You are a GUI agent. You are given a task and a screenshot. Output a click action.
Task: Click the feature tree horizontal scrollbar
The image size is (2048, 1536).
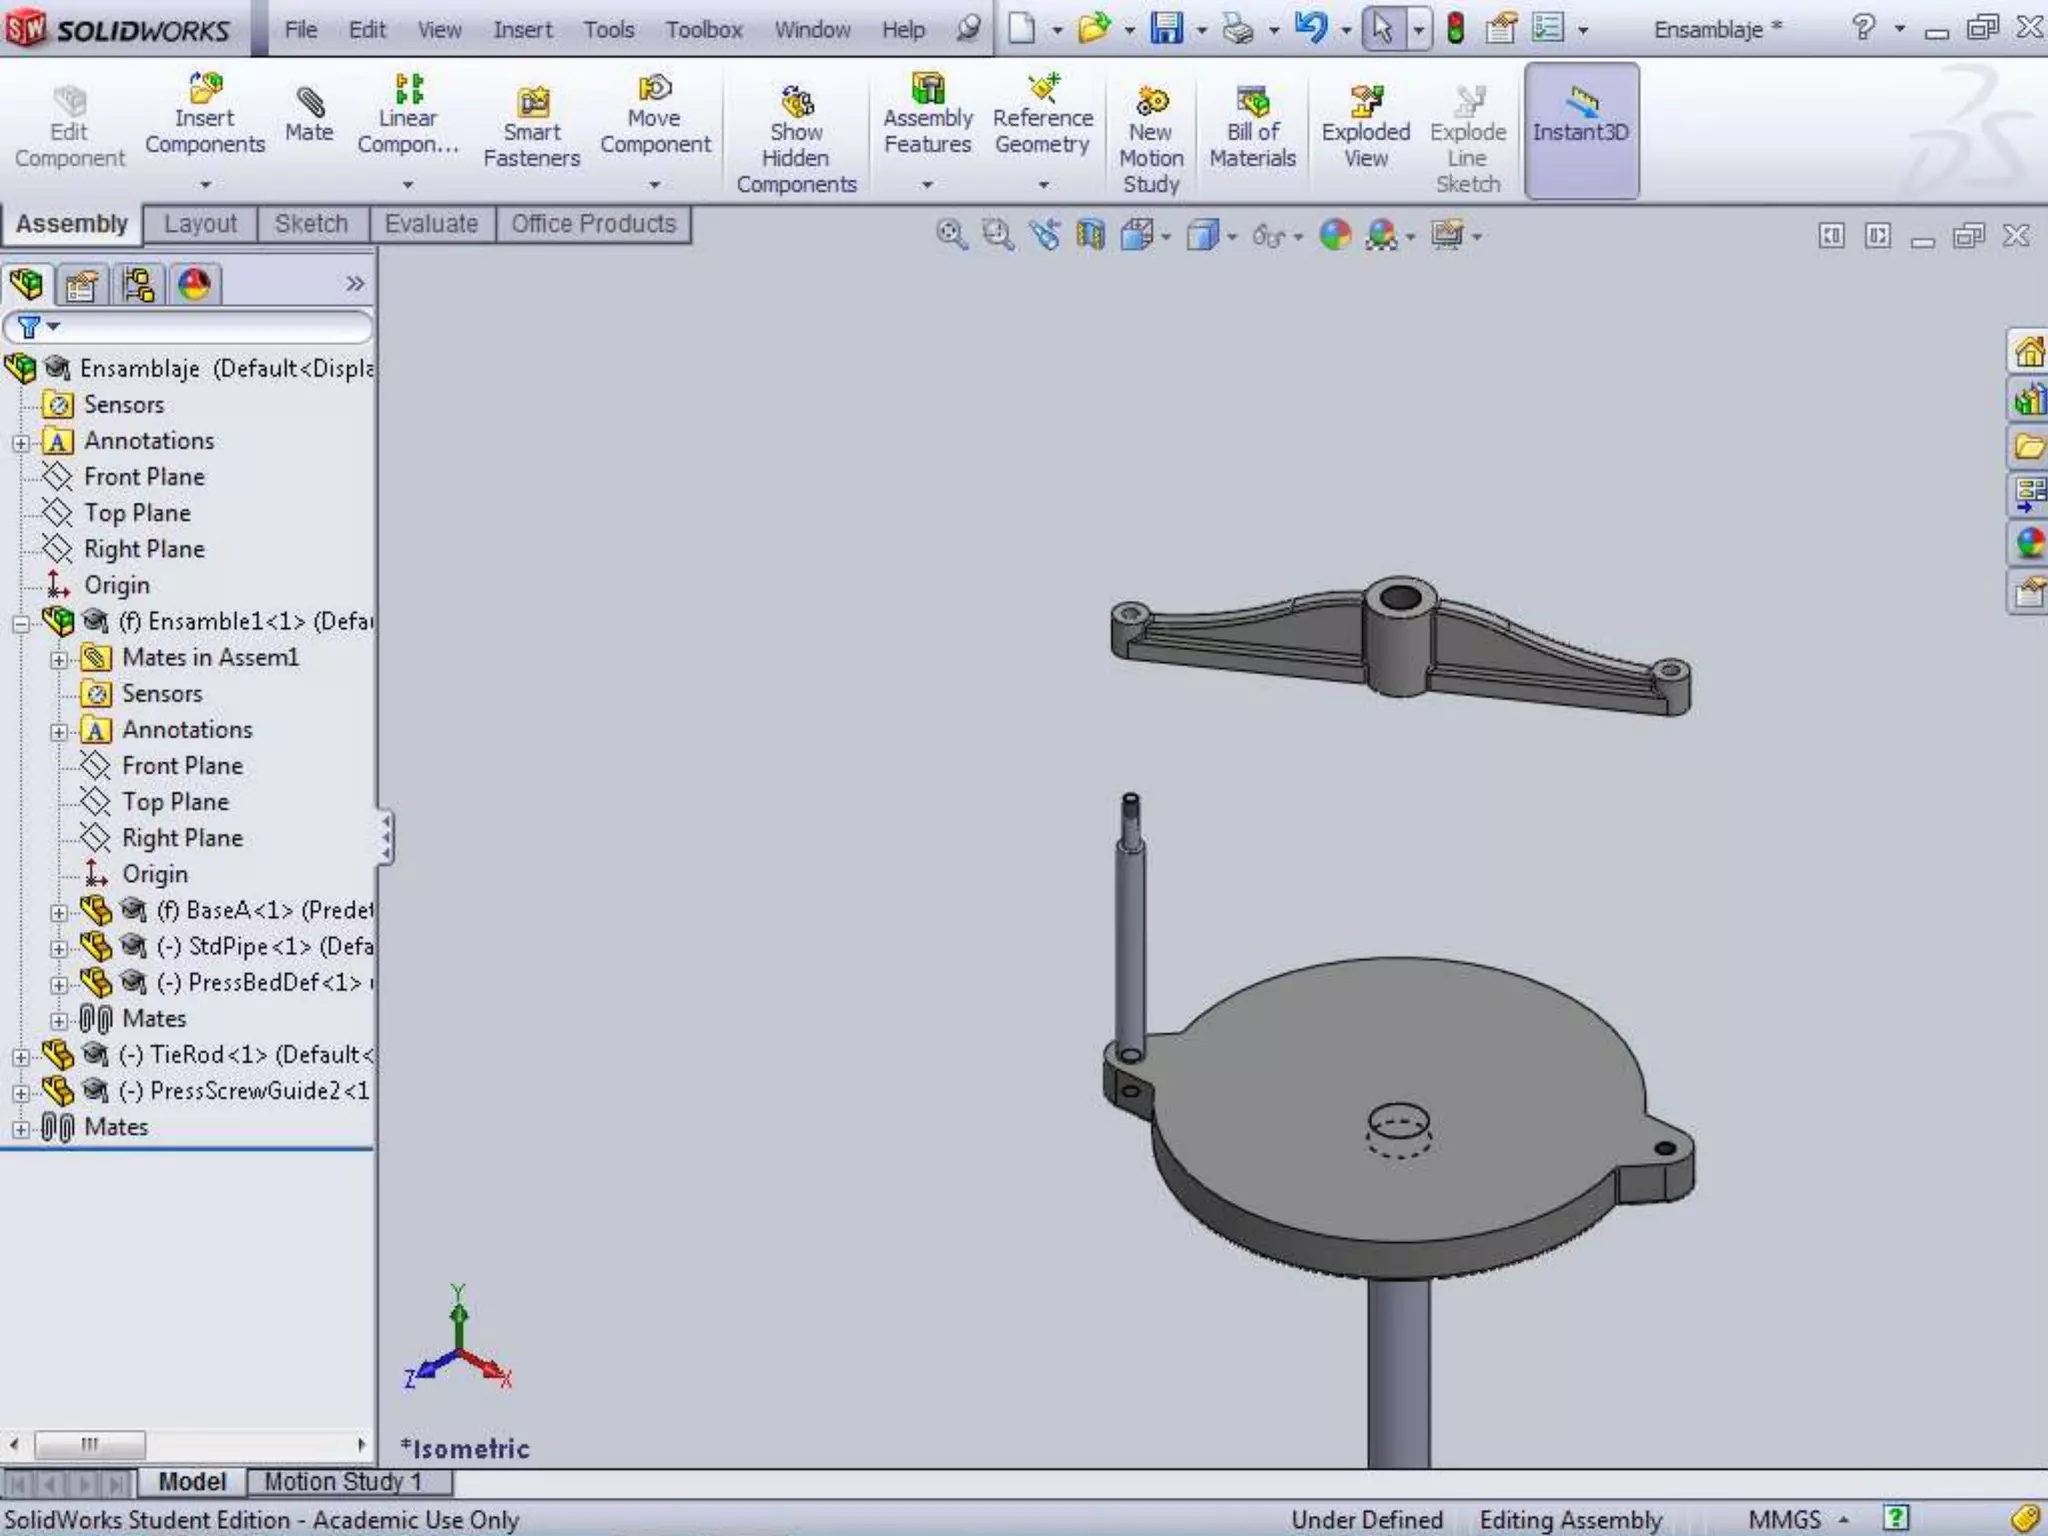point(90,1444)
